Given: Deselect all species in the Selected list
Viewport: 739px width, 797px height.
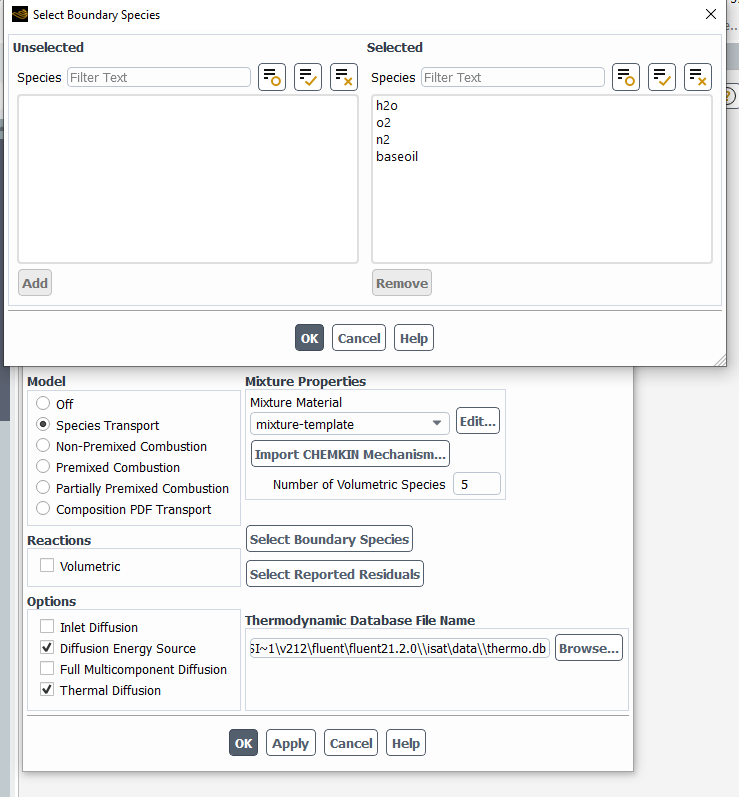Looking at the screenshot, I should pyautogui.click(x=698, y=77).
